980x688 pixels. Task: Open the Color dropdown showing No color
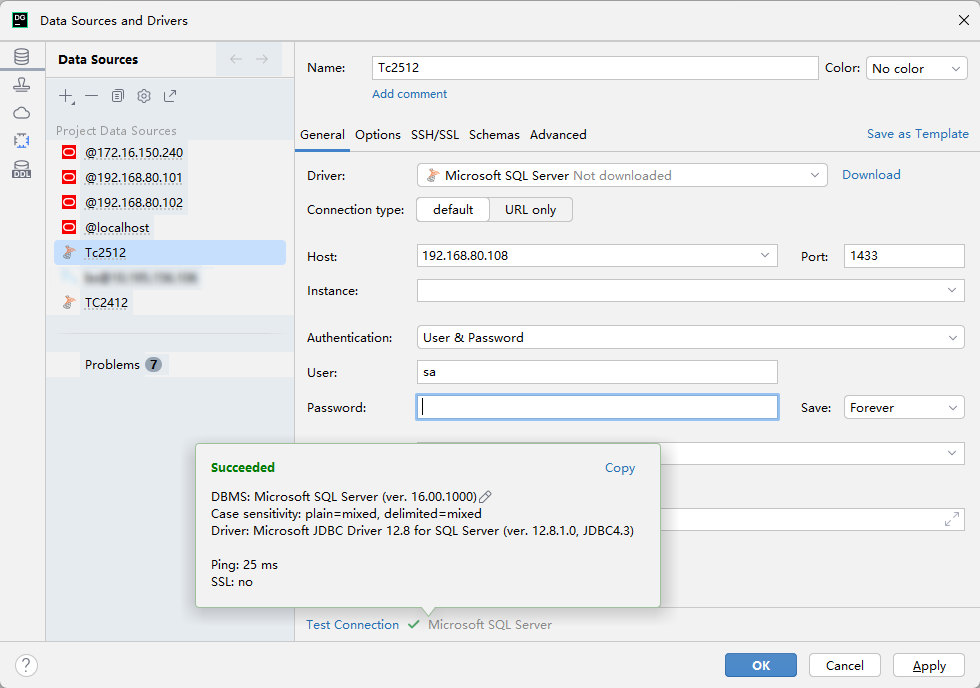[916, 68]
